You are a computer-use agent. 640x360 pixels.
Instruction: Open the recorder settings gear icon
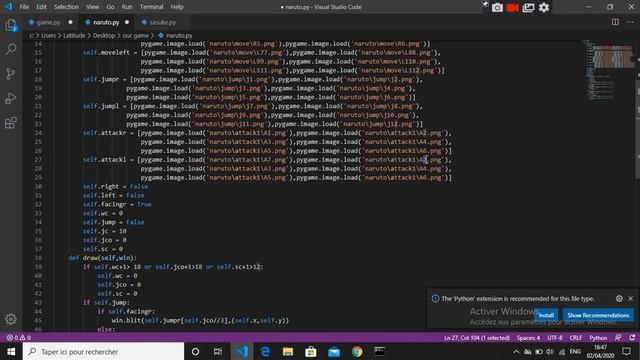pos(544,7)
